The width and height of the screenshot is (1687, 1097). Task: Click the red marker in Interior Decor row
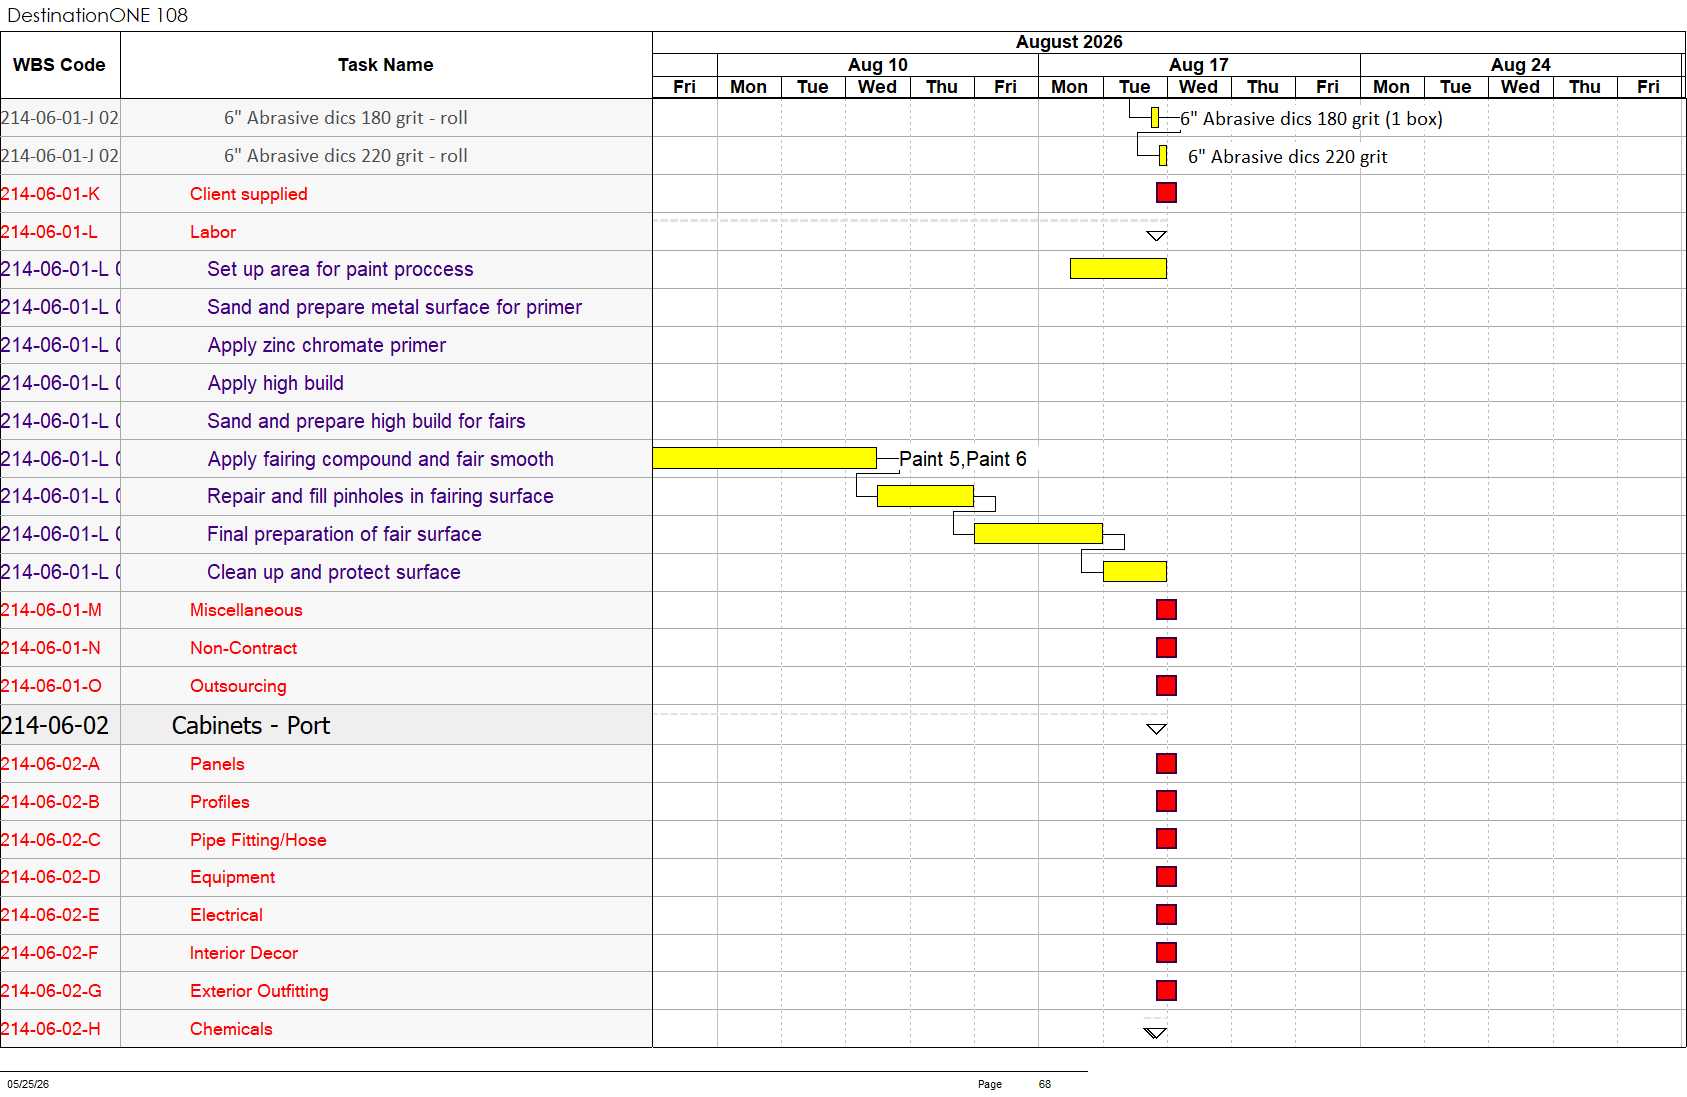coord(1166,953)
